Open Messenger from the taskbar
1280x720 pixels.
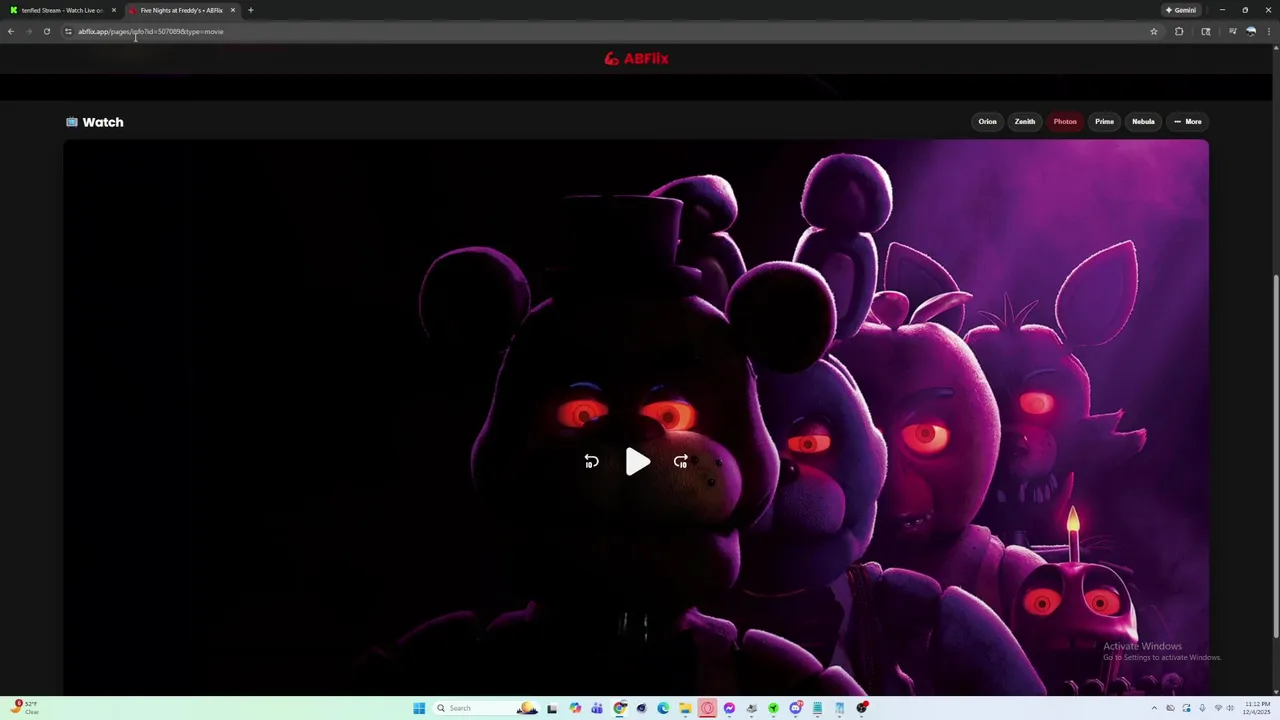tap(729, 708)
